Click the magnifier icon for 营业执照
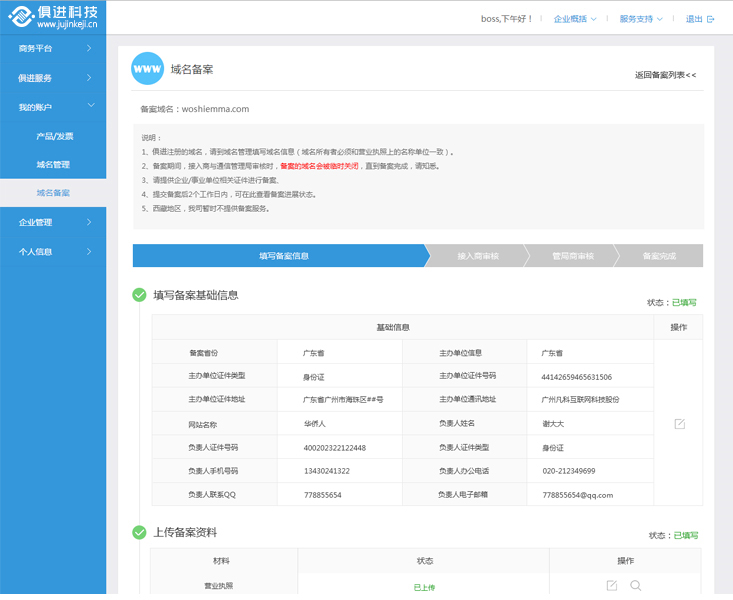The width and height of the screenshot is (733, 600). [x=635, y=585]
